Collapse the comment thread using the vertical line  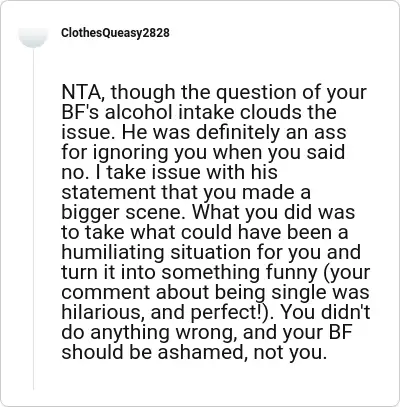(33, 218)
